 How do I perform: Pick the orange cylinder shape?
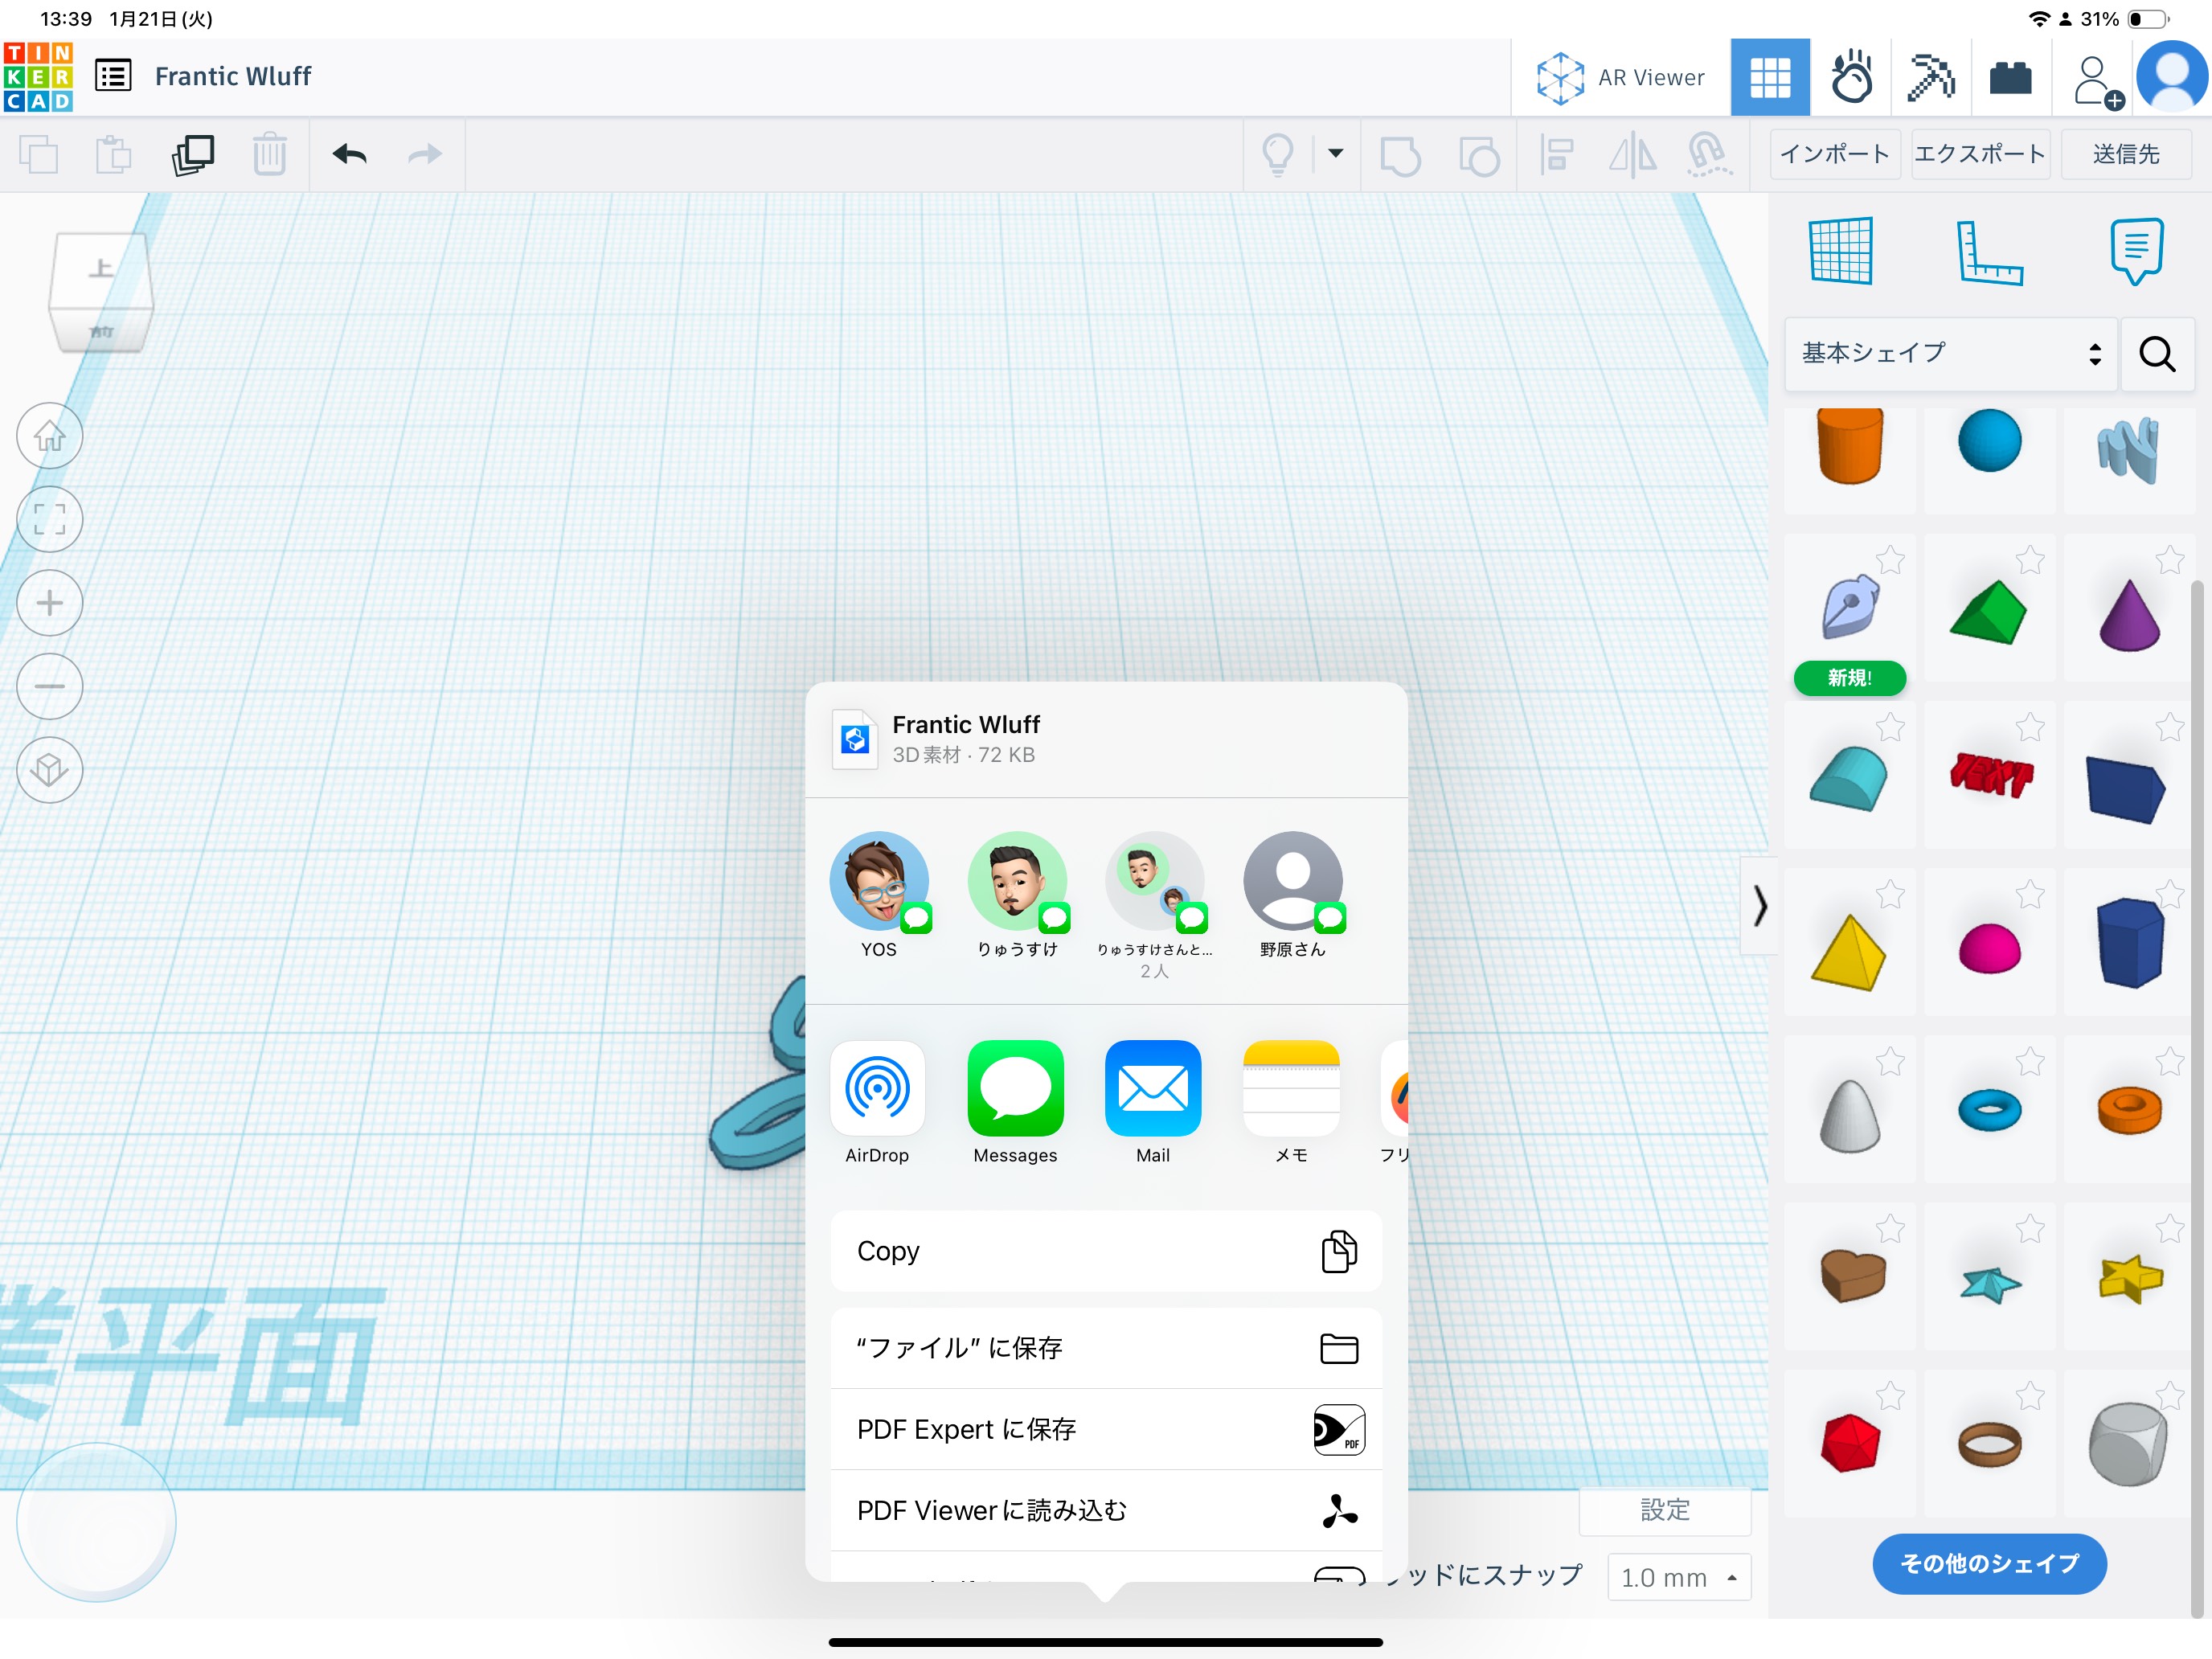coord(1849,445)
